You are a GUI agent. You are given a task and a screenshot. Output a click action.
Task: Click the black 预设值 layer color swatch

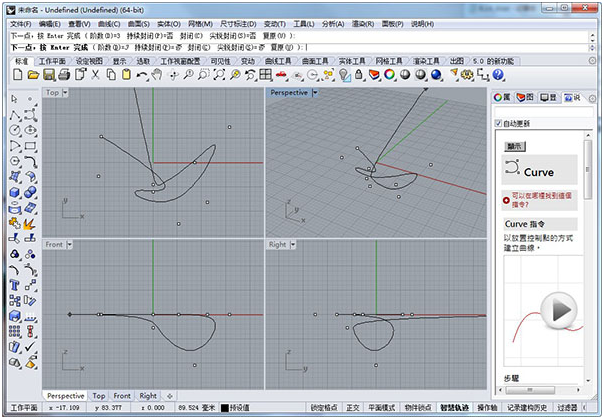tap(225, 408)
